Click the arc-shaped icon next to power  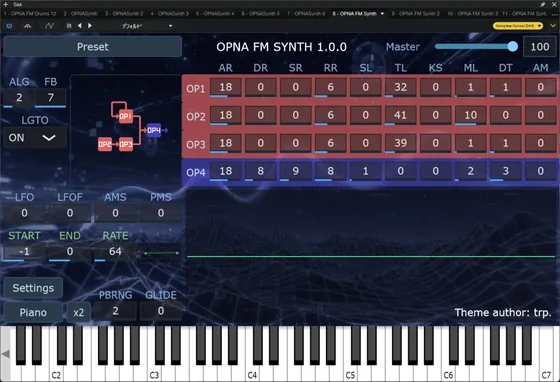[28, 26]
